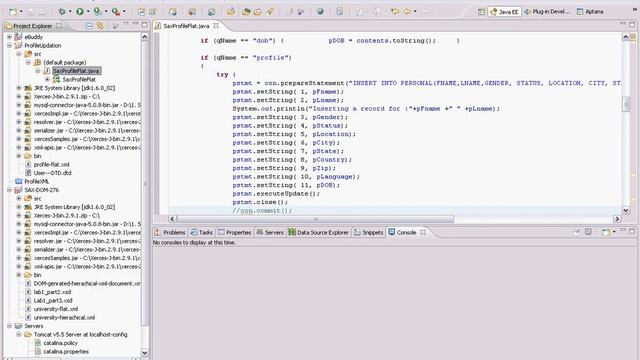Click the Open Web Browser globe icon
640x360 pixels.
[320, 12]
